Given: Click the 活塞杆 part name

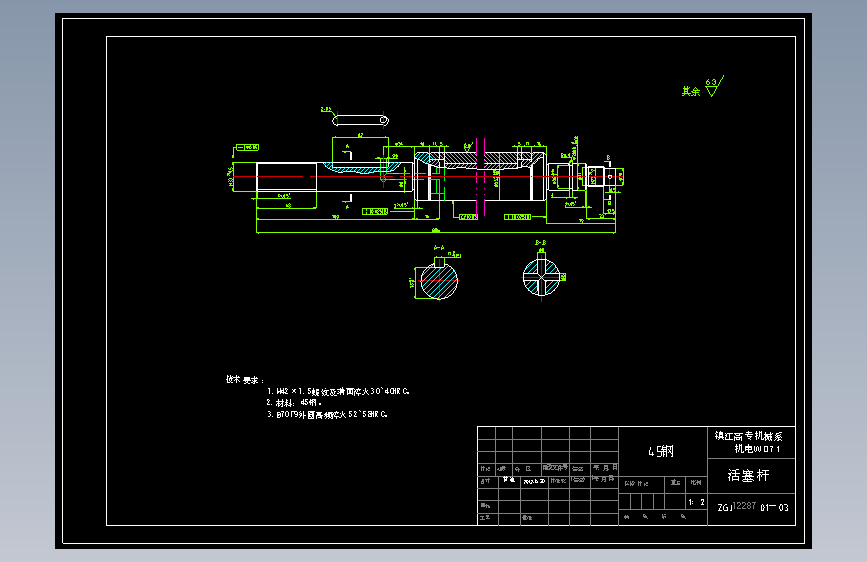Looking at the screenshot, I should tap(748, 475).
